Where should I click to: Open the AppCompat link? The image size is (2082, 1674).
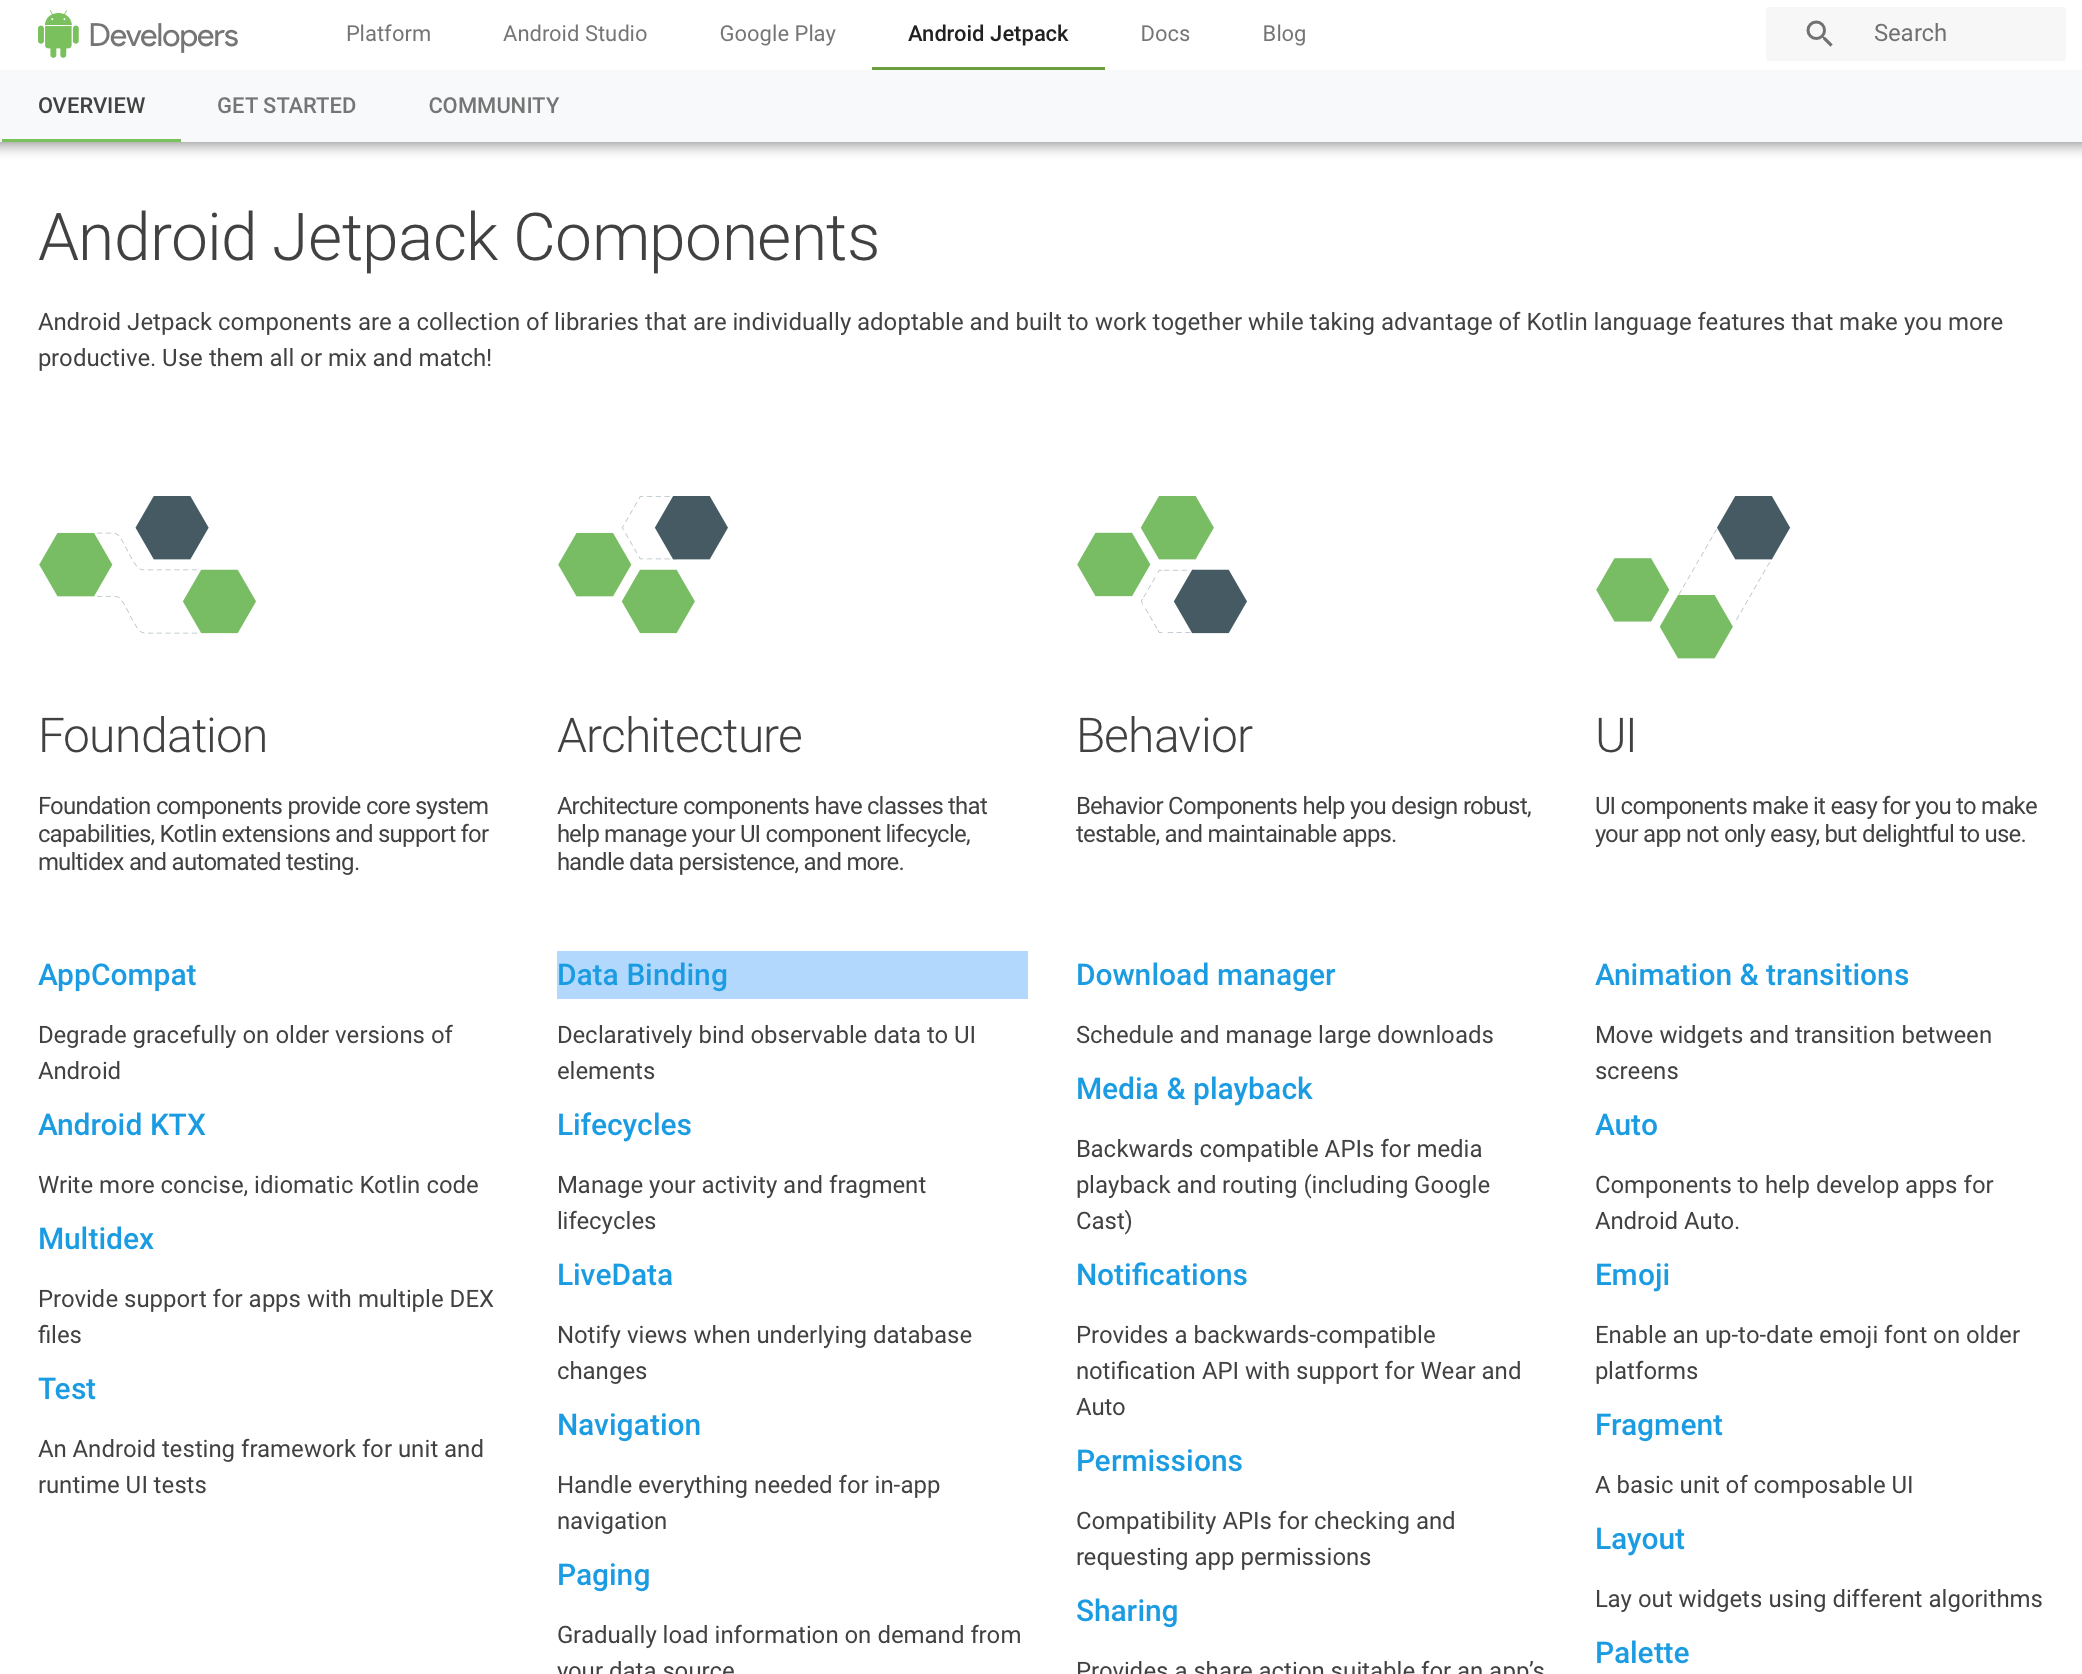click(x=117, y=975)
